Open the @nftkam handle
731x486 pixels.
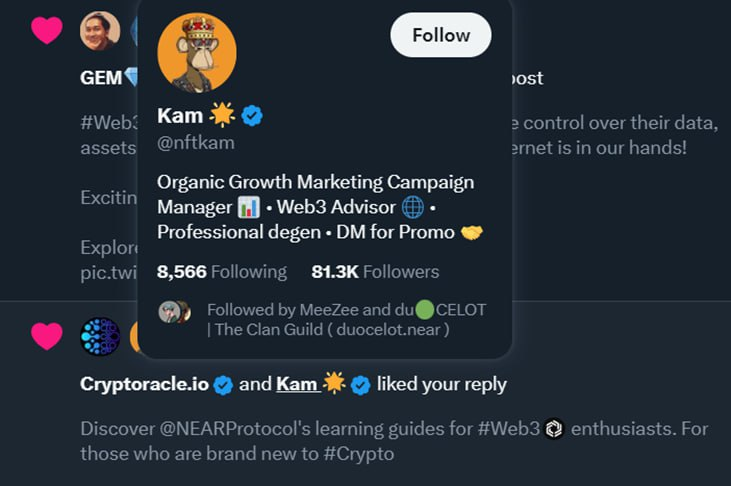[196, 143]
